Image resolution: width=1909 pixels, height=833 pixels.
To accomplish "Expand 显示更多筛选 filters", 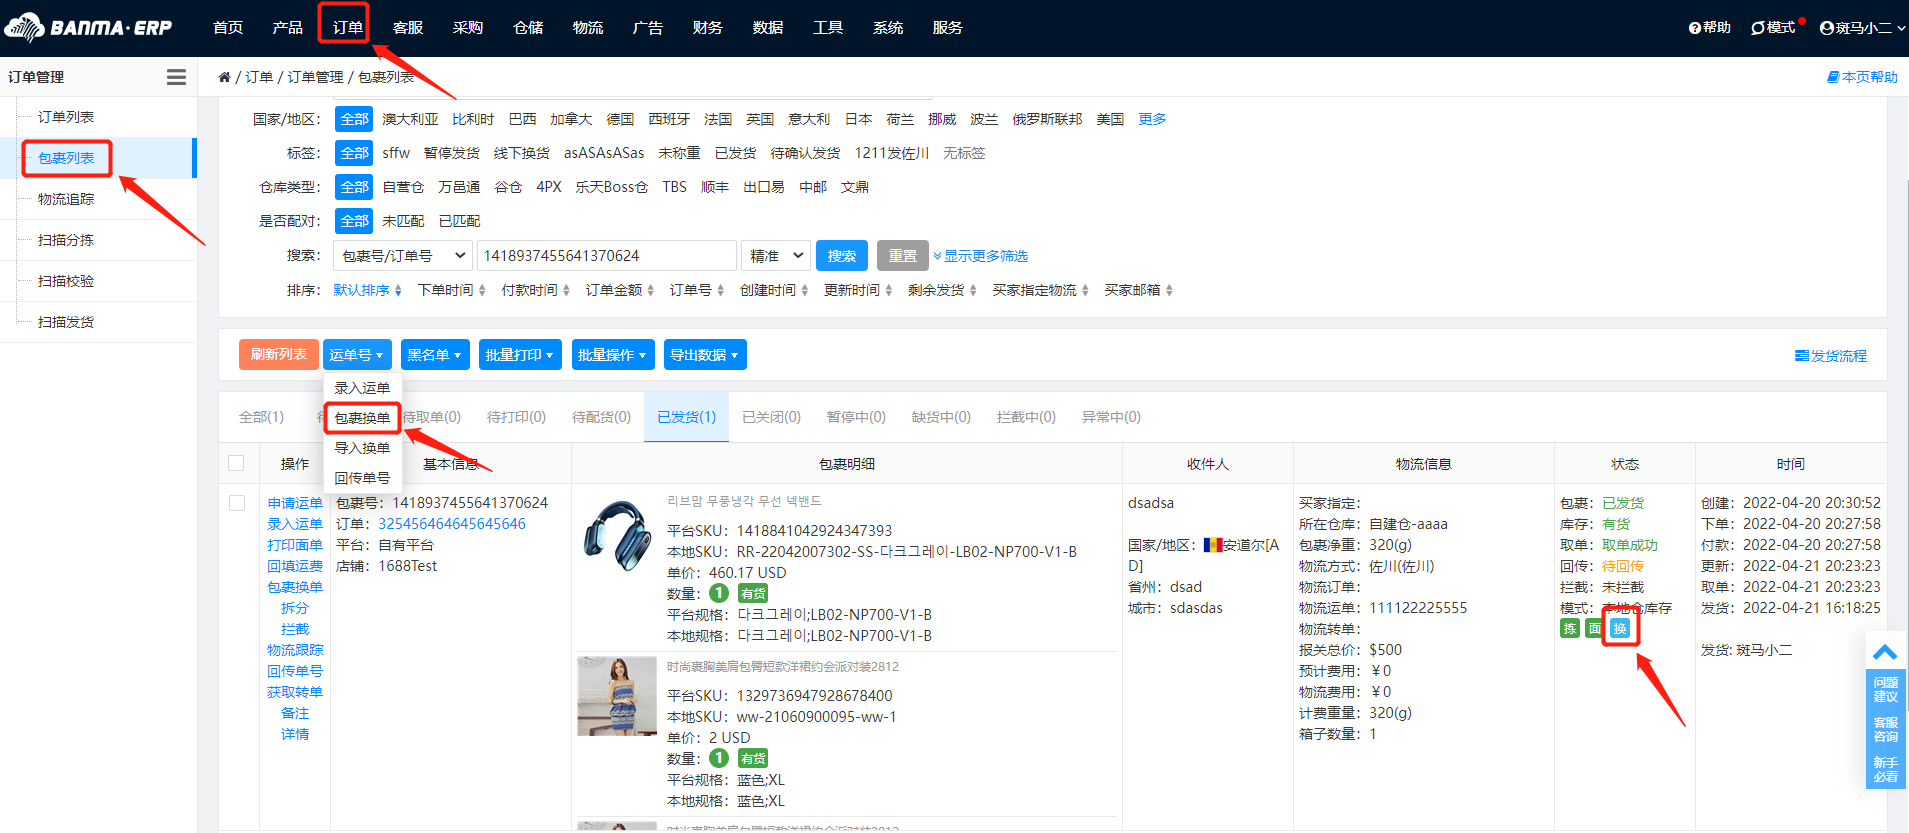I will (x=981, y=256).
